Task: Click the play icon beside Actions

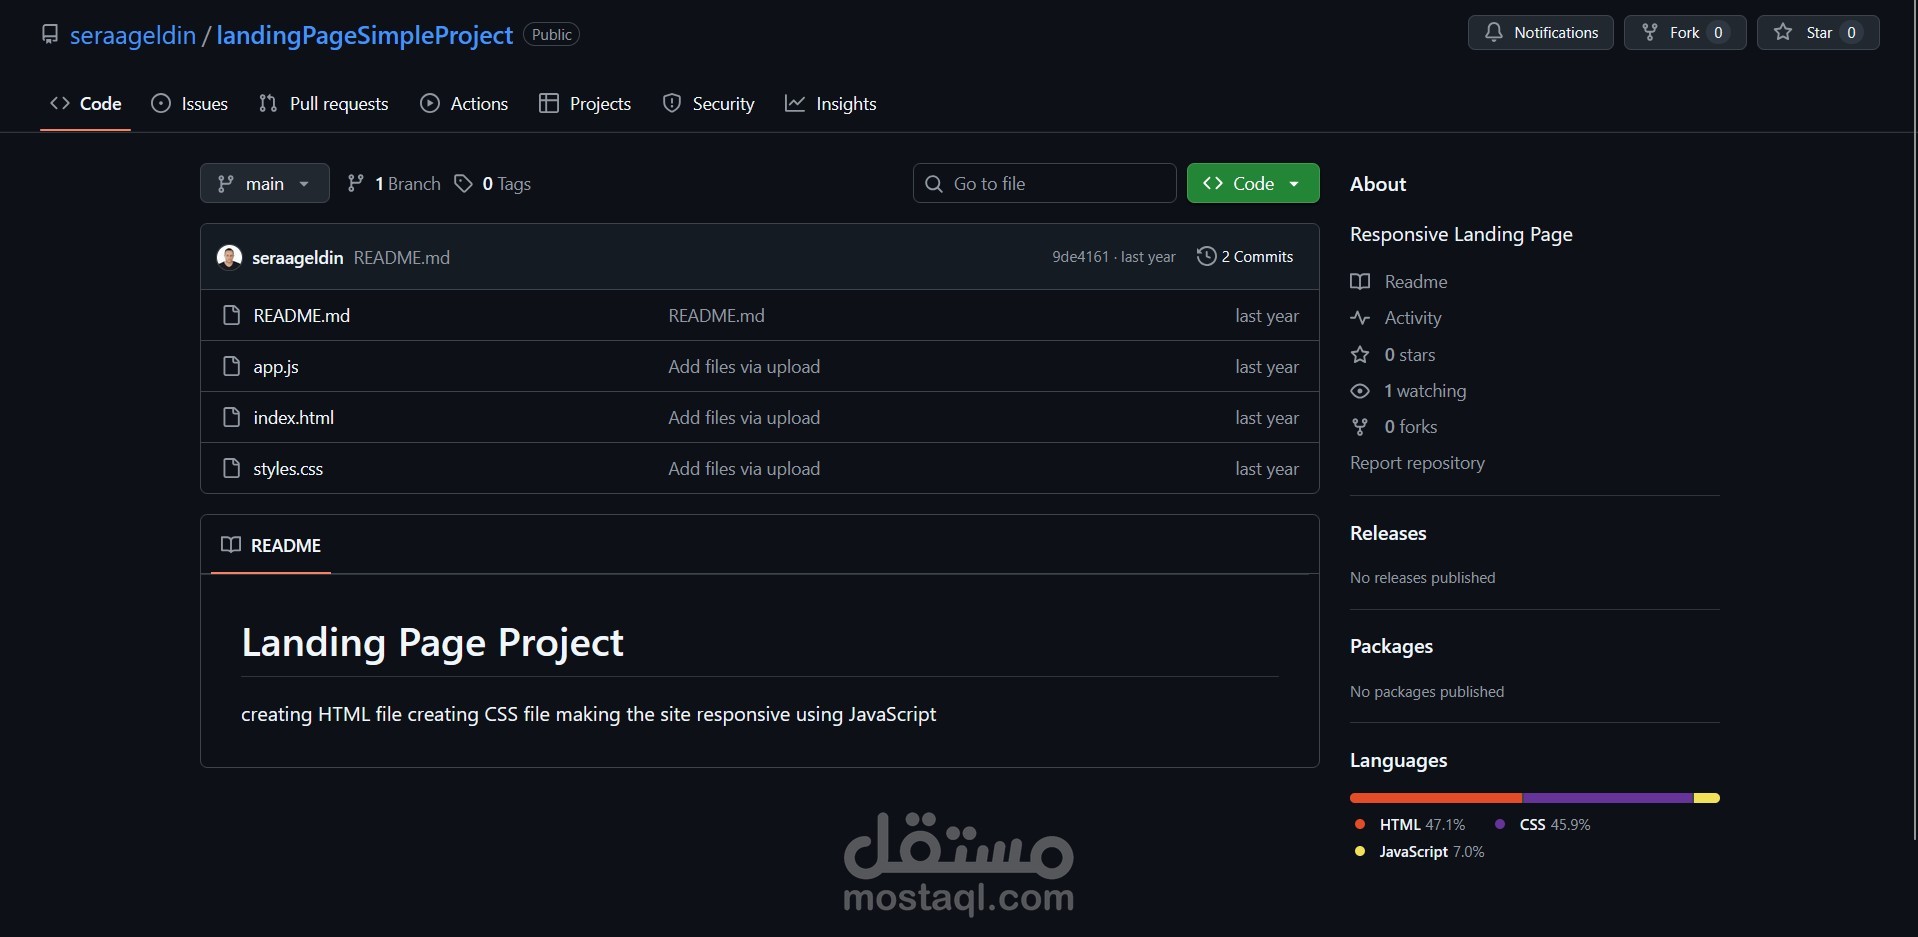Action: 430,103
